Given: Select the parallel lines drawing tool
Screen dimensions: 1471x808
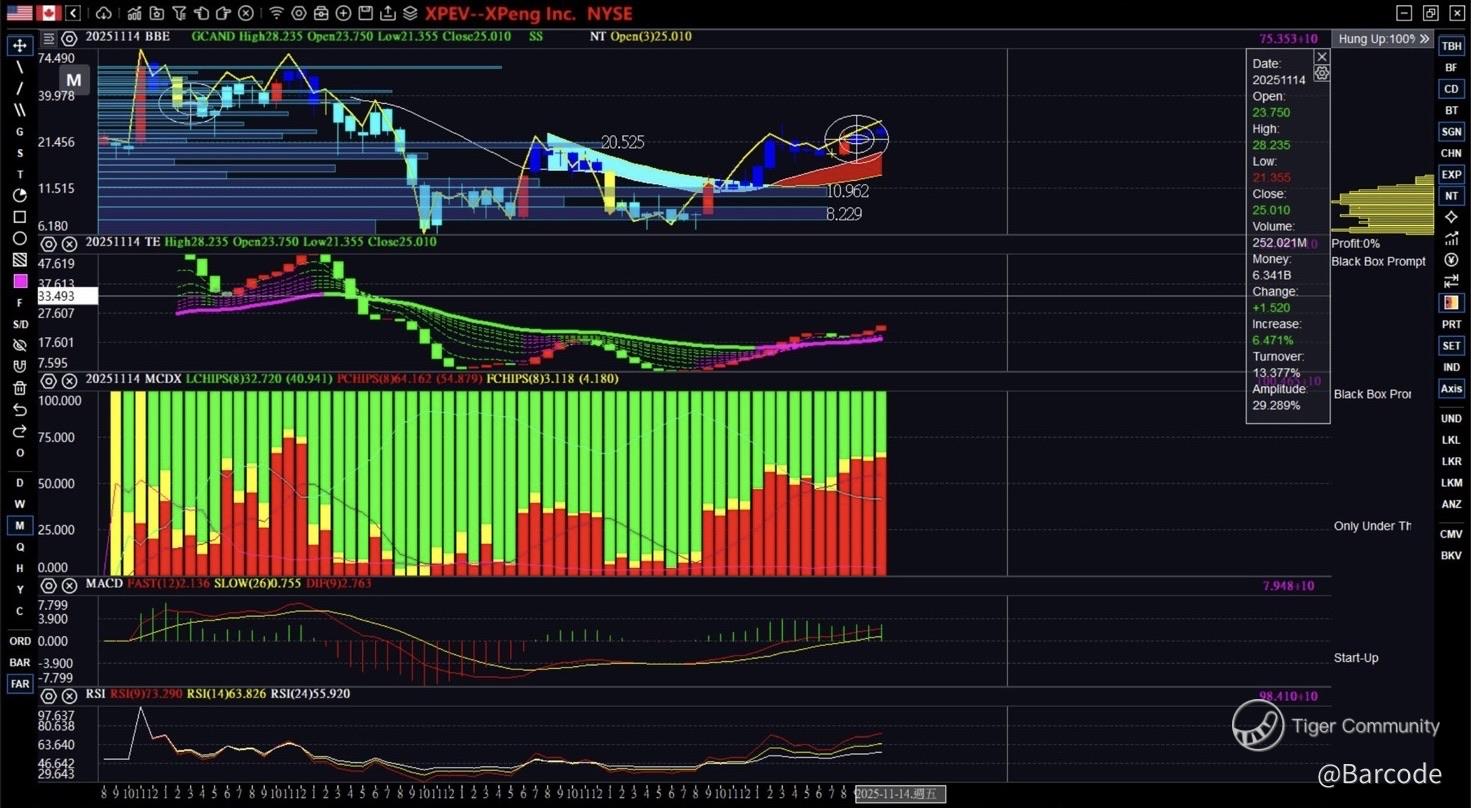Looking at the screenshot, I should [x=20, y=110].
